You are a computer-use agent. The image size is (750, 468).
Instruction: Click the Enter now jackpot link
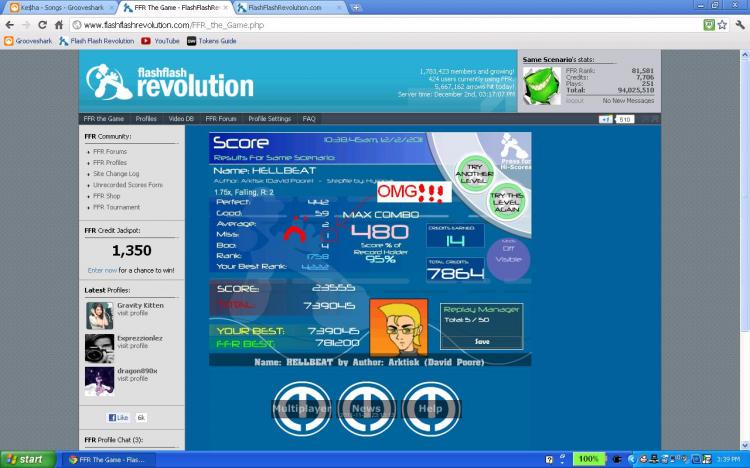(102, 270)
